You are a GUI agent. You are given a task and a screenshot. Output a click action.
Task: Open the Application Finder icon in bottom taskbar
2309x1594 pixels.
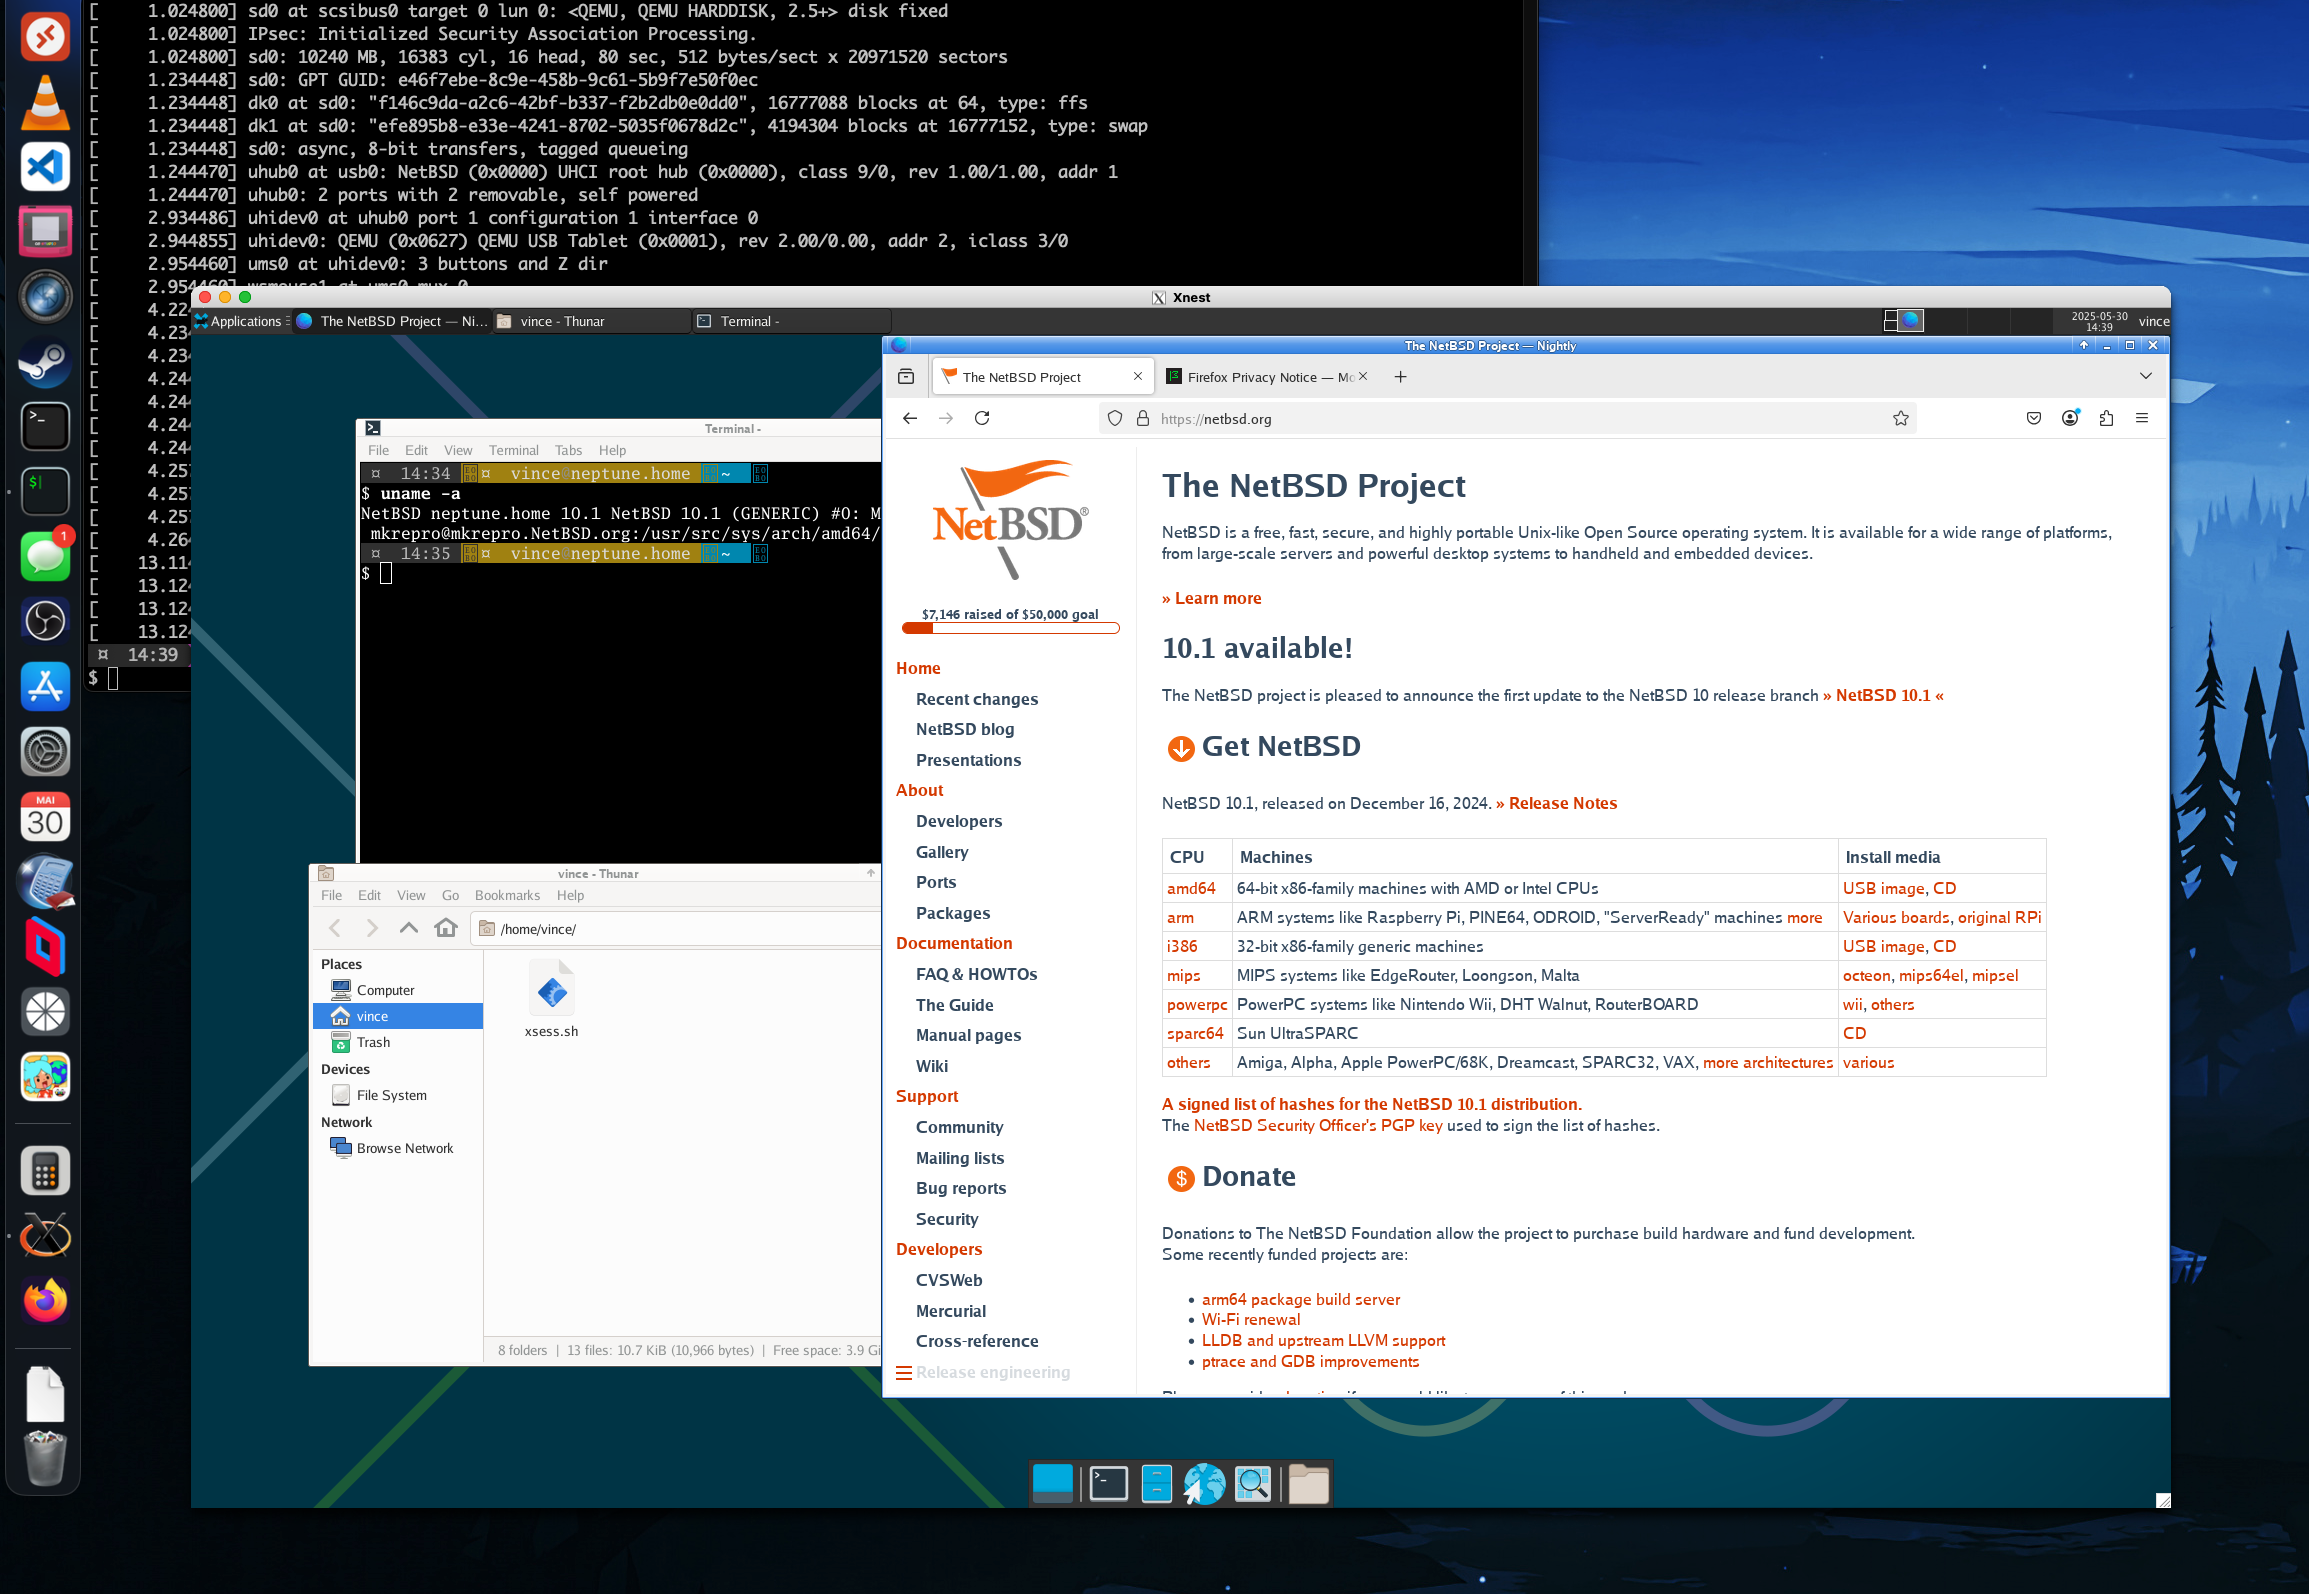1253,1484
